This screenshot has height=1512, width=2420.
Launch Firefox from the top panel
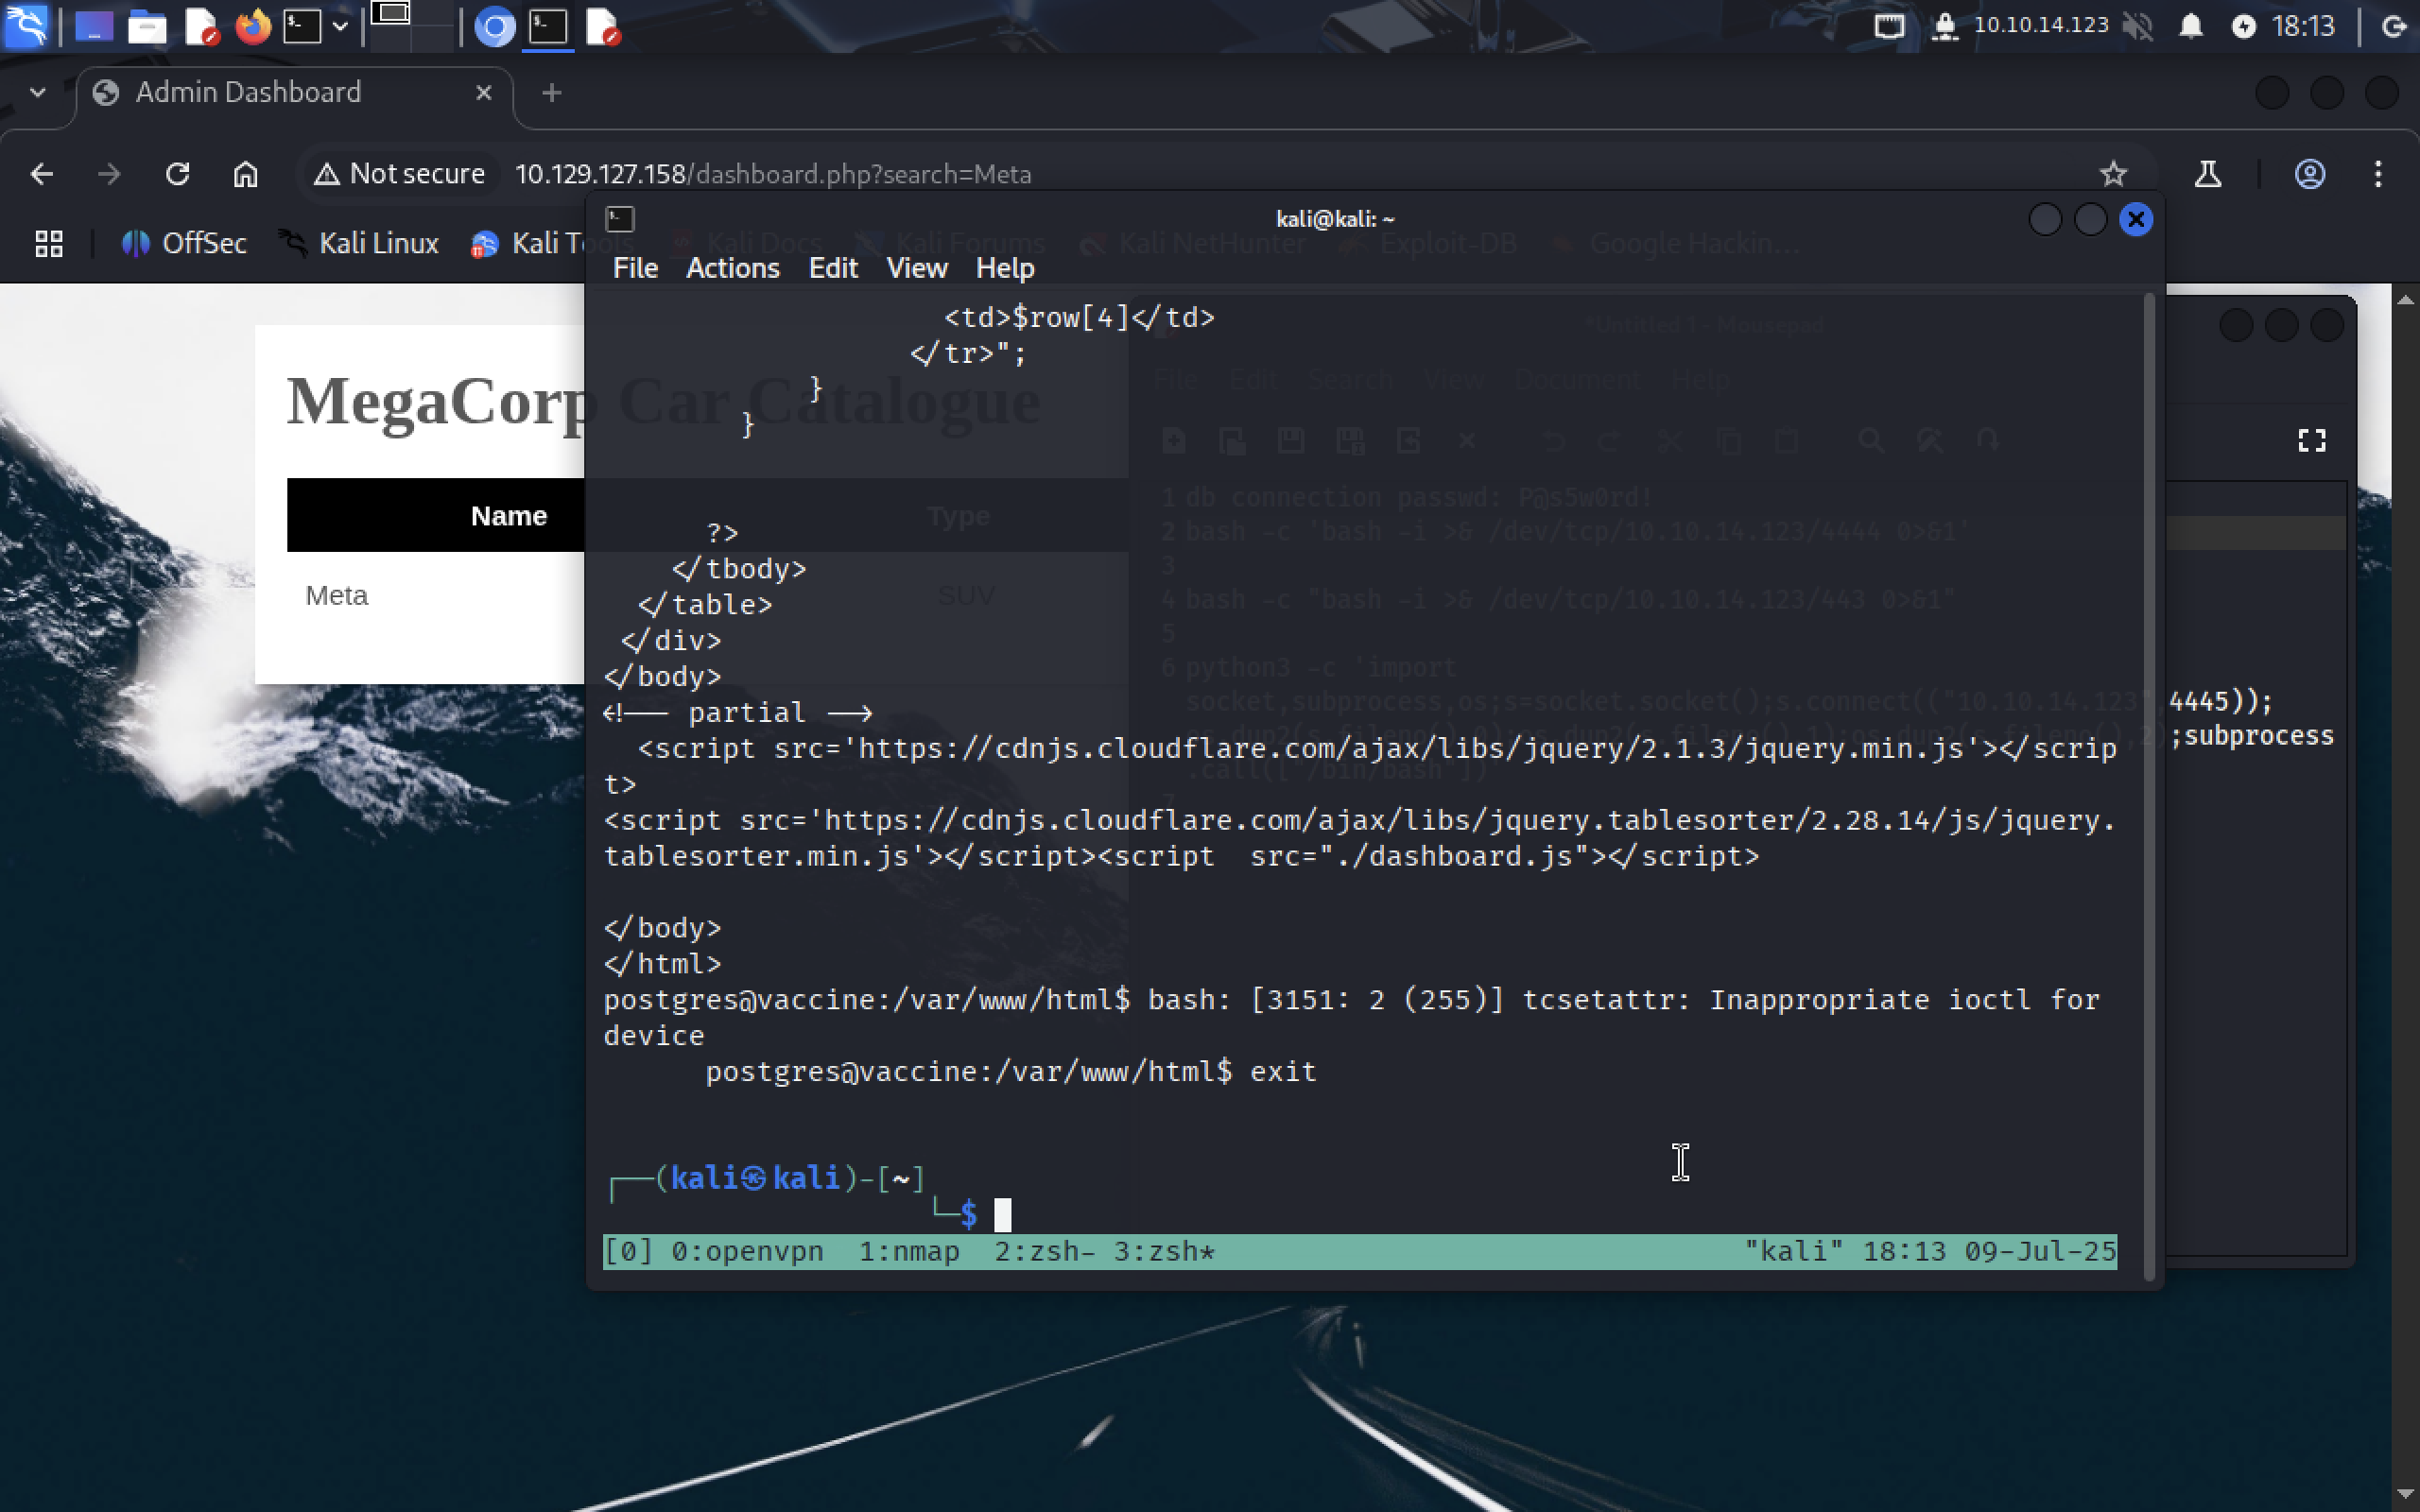[x=253, y=26]
